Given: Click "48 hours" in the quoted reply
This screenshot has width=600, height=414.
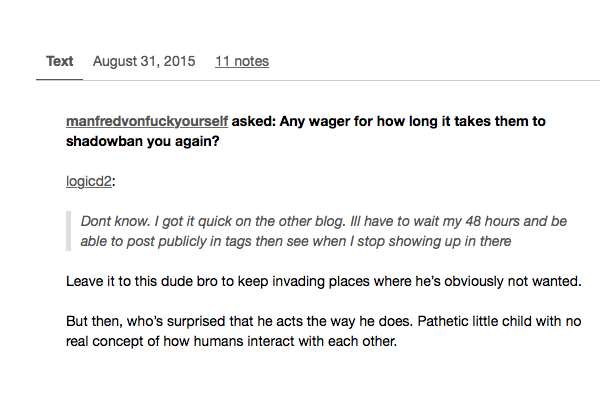Looking at the screenshot, I should tap(492, 221).
